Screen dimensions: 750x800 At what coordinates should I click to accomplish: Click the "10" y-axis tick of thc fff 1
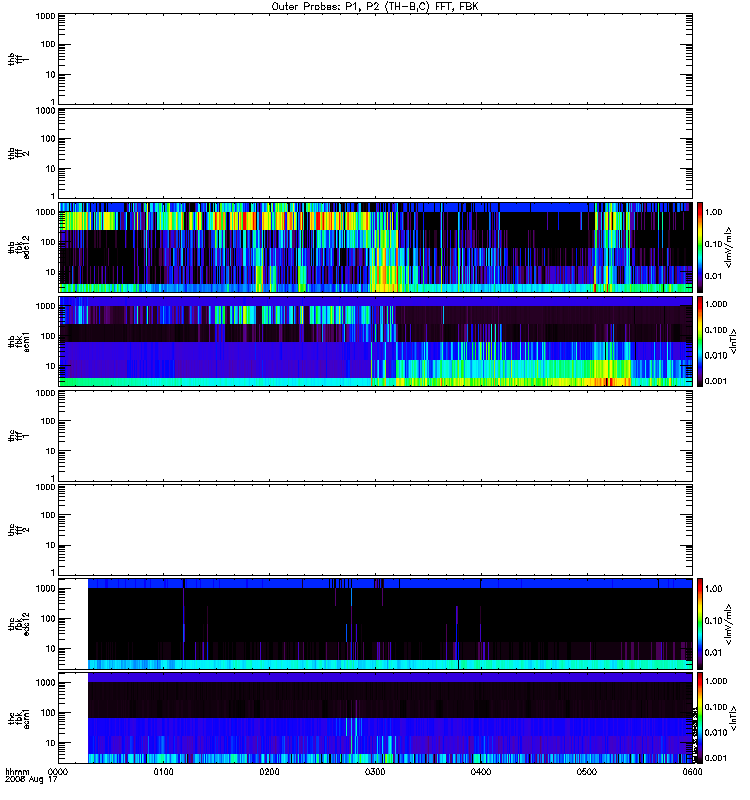coord(51,451)
